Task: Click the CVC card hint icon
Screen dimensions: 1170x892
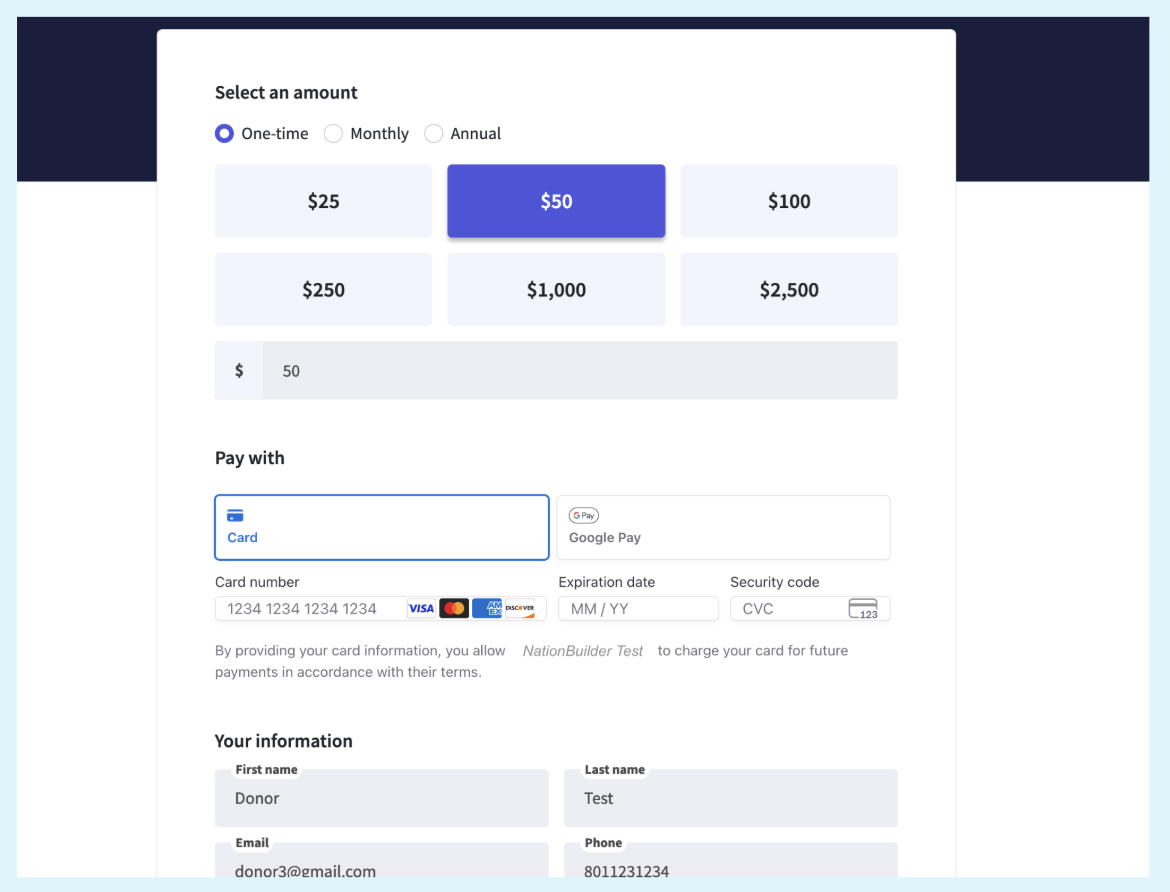Action: (862, 609)
